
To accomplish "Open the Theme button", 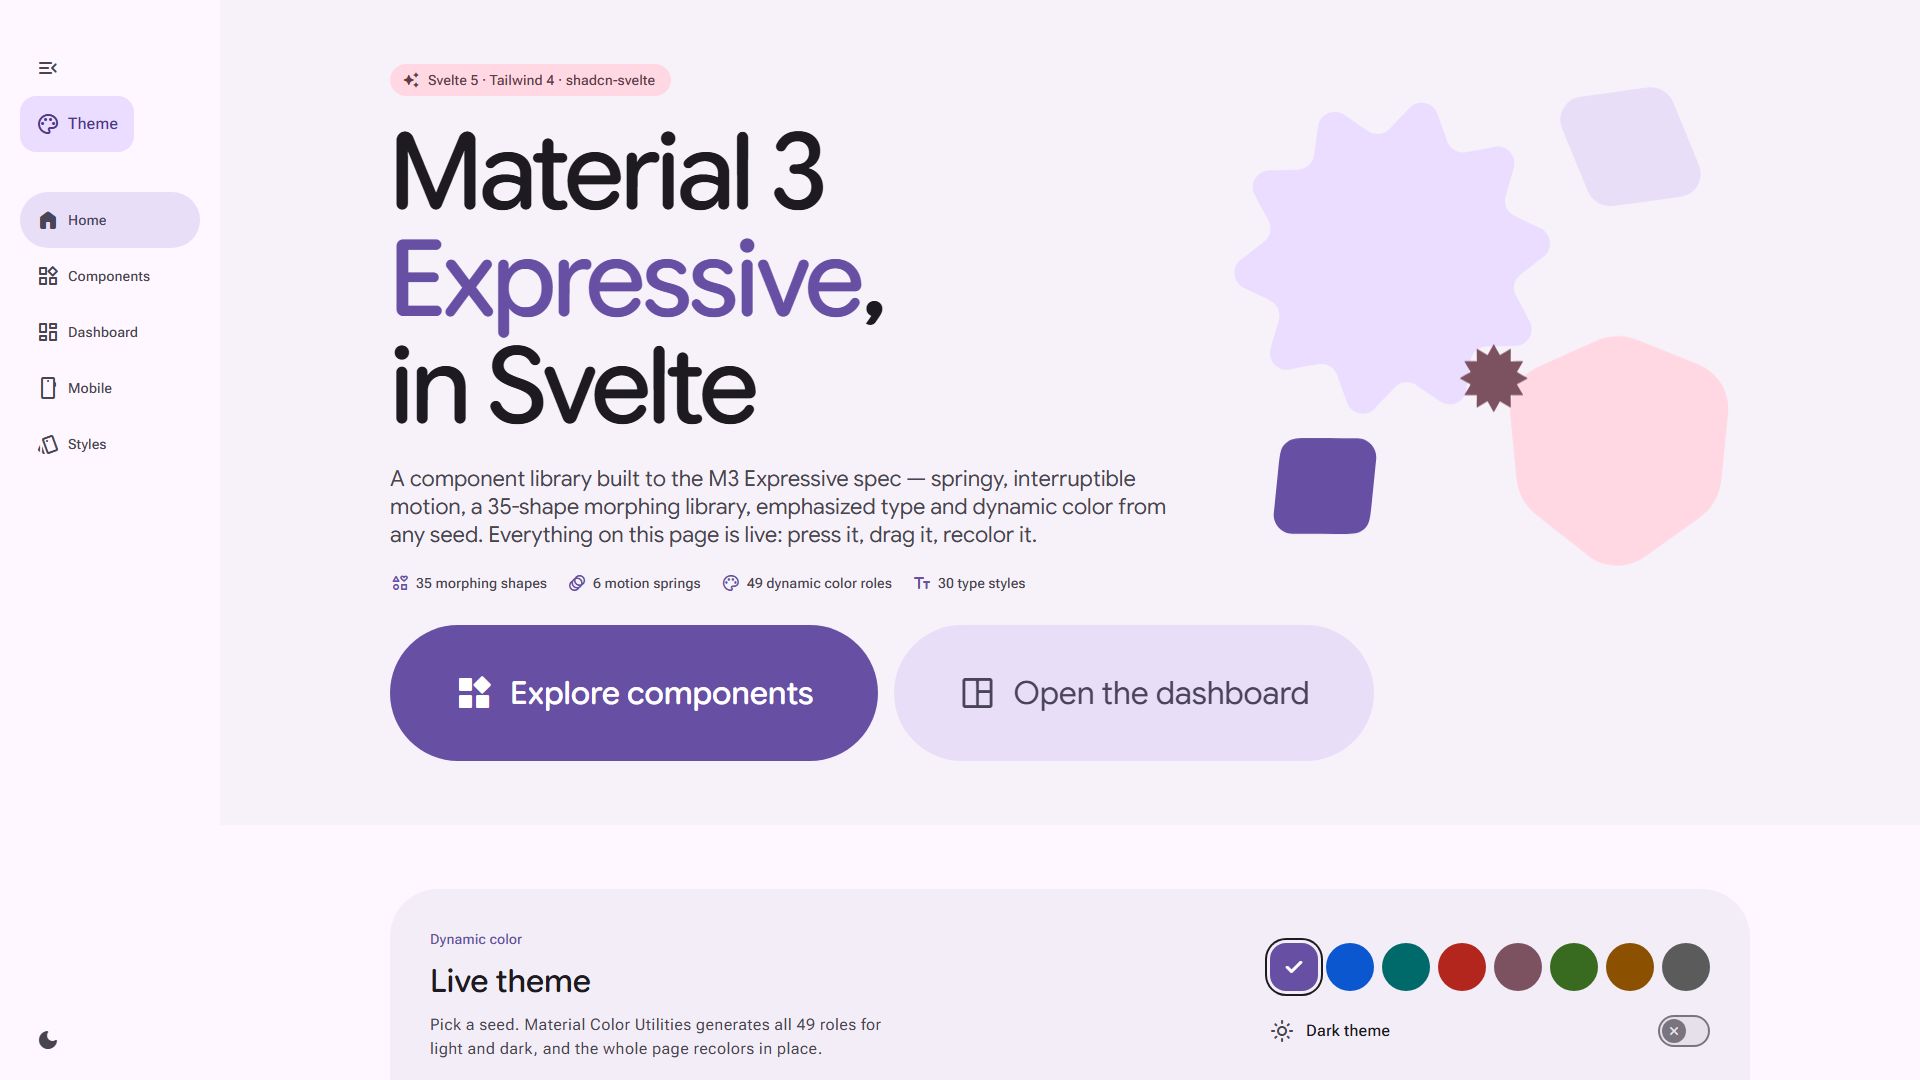I will (77, 124).
